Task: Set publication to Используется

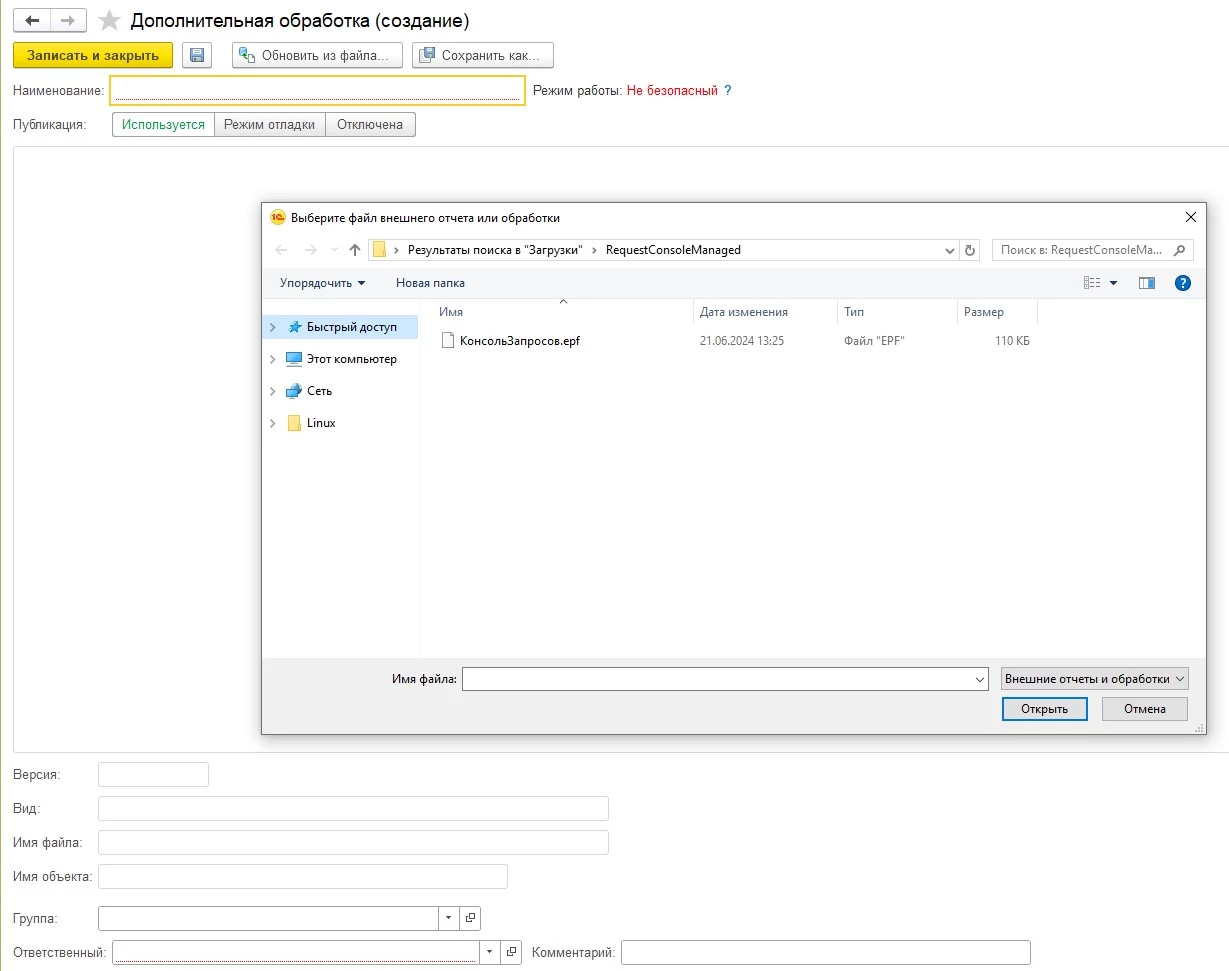Action: pyautogui.click(x=163, y=125)
